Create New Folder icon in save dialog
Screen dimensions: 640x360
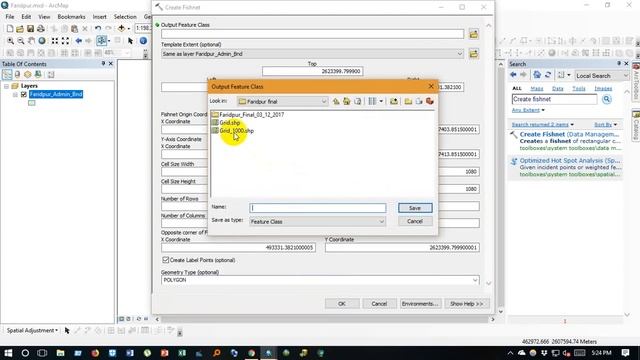point(408,101)
